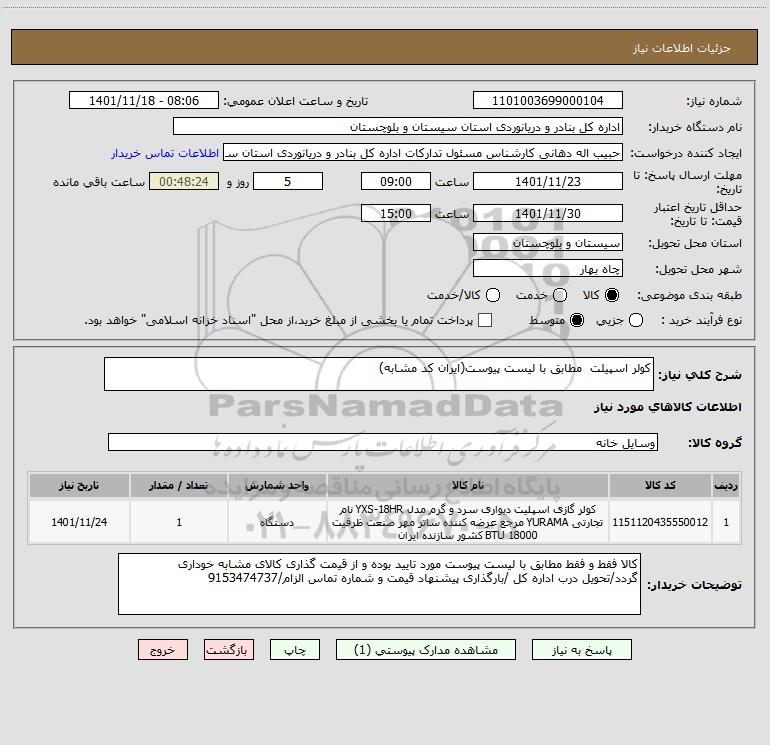Click the request creator field حبیب اله دهانی
This screenshot has height=745, width=770.
[423, 153]
